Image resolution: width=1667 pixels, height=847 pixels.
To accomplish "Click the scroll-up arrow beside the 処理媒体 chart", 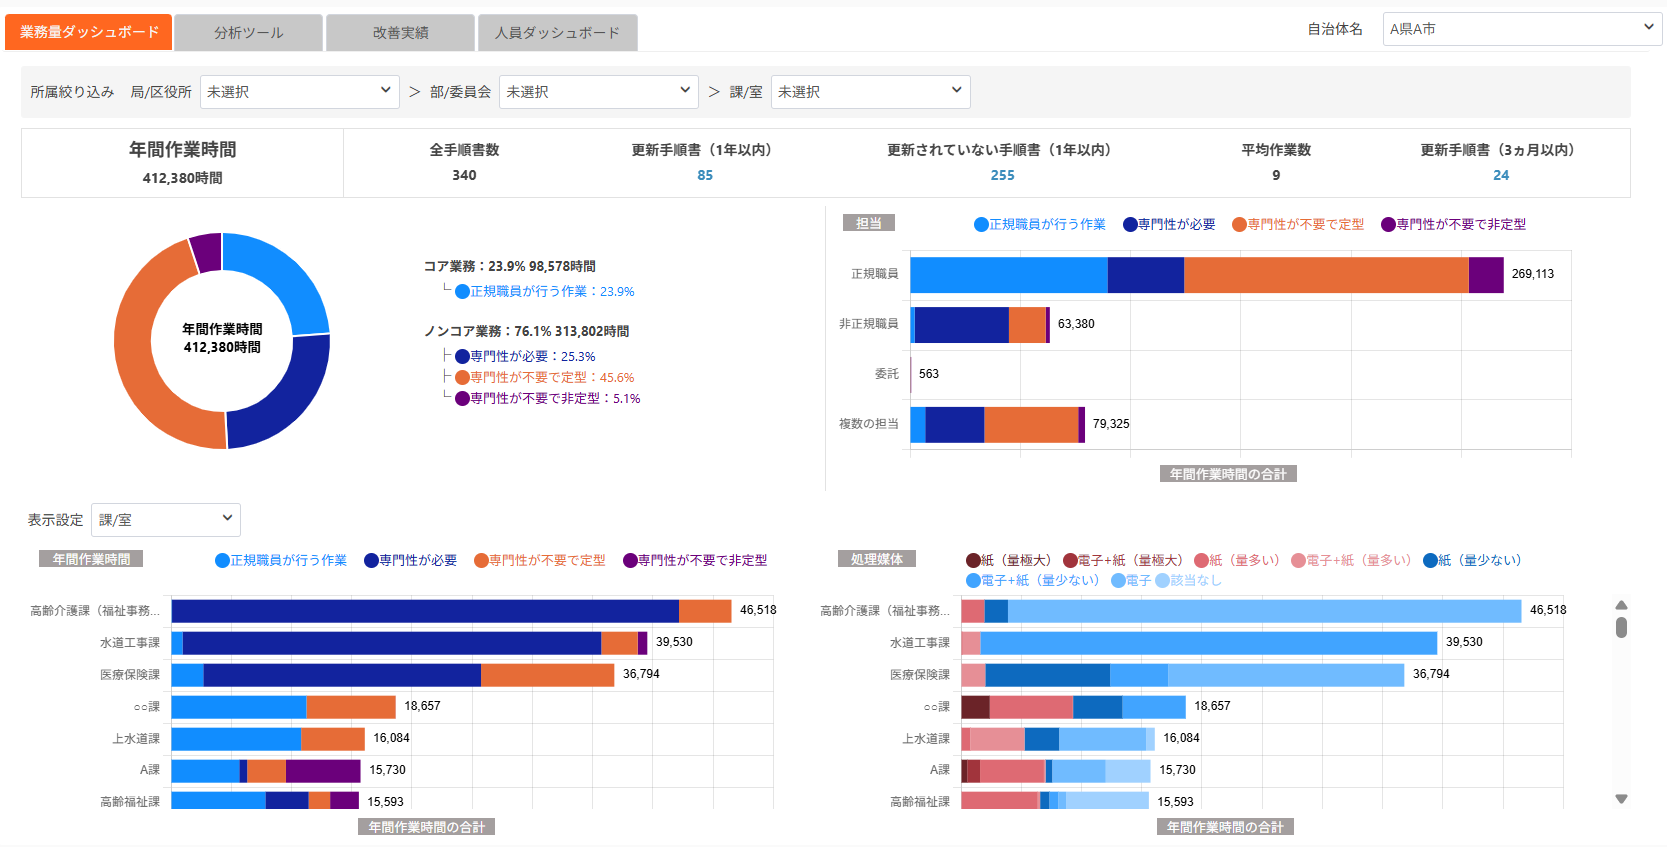I will click(x=1621, y=605).
